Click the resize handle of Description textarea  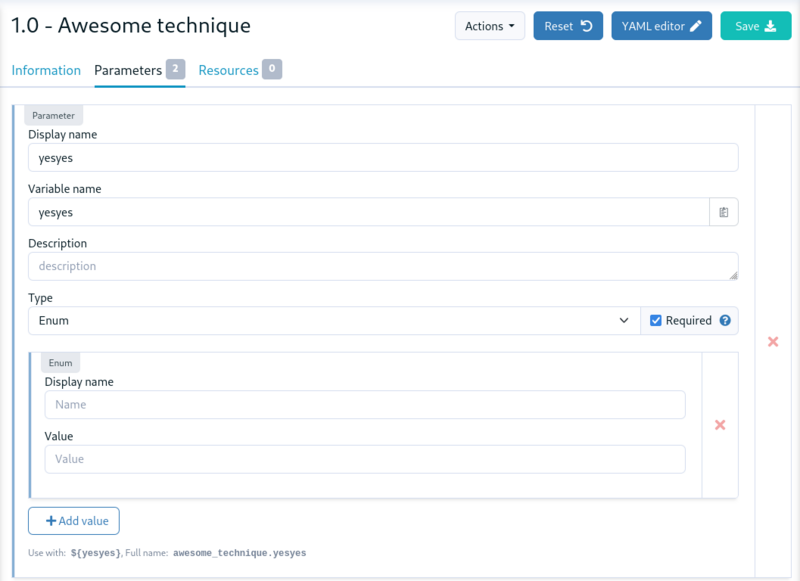[733, 275]
